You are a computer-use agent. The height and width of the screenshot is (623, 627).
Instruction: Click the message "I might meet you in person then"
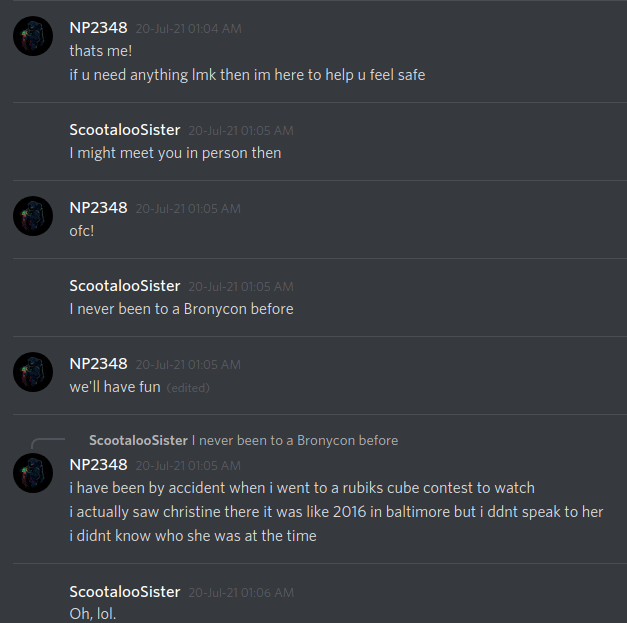coord(175,153)
